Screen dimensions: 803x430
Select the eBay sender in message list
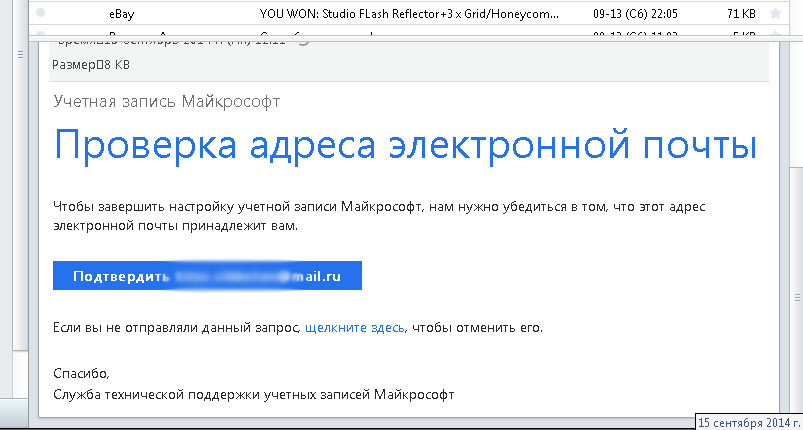[x=121, y=14]
